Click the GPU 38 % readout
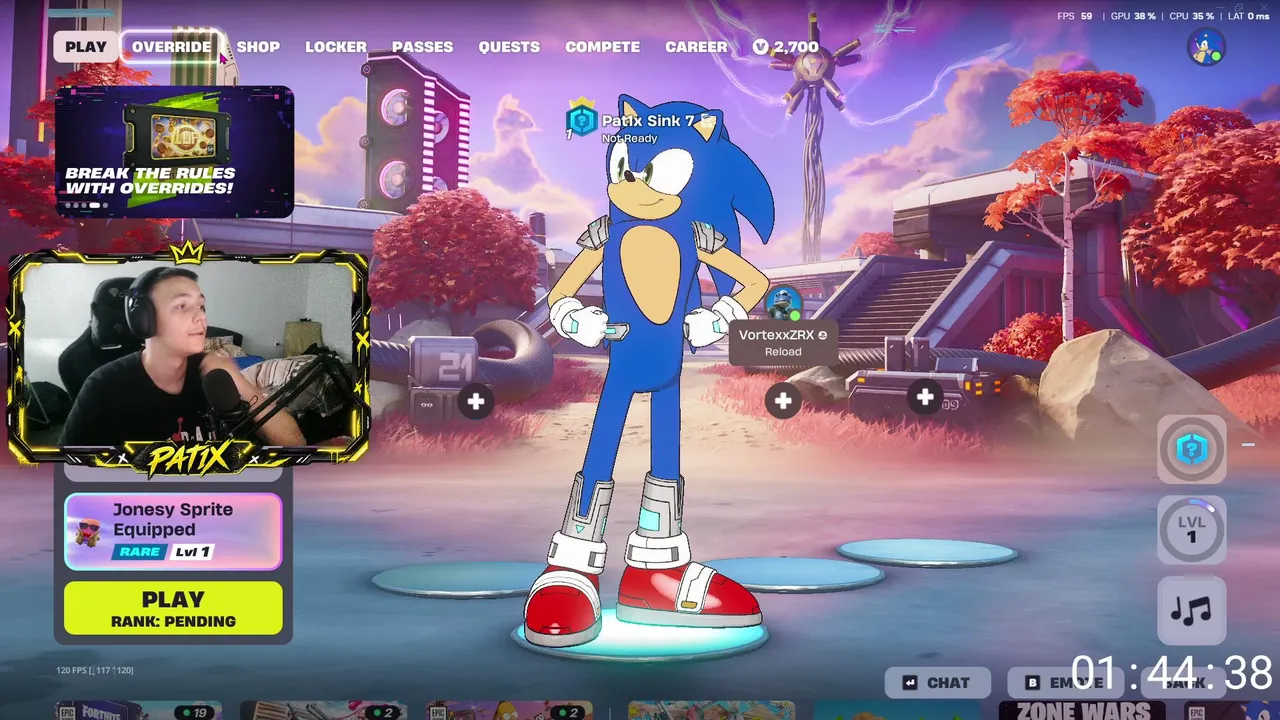The width and height of the screenshot is (1280, 720). [x=1133, y=16]
